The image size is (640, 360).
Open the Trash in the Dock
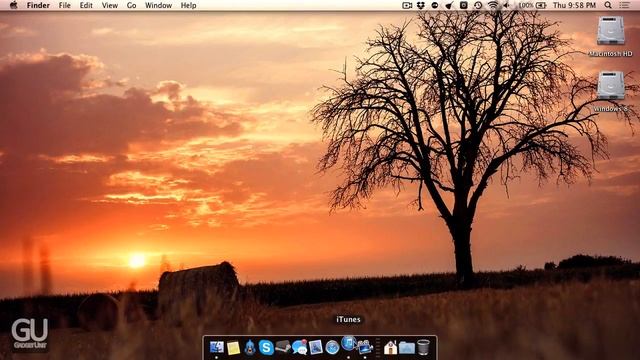pos(423,347)
